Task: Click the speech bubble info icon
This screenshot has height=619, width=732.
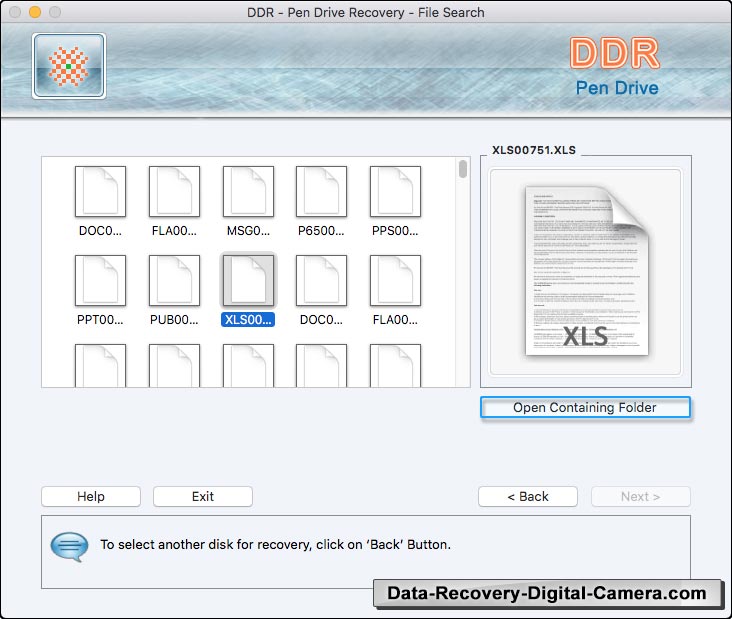Action: click(69, 546)
